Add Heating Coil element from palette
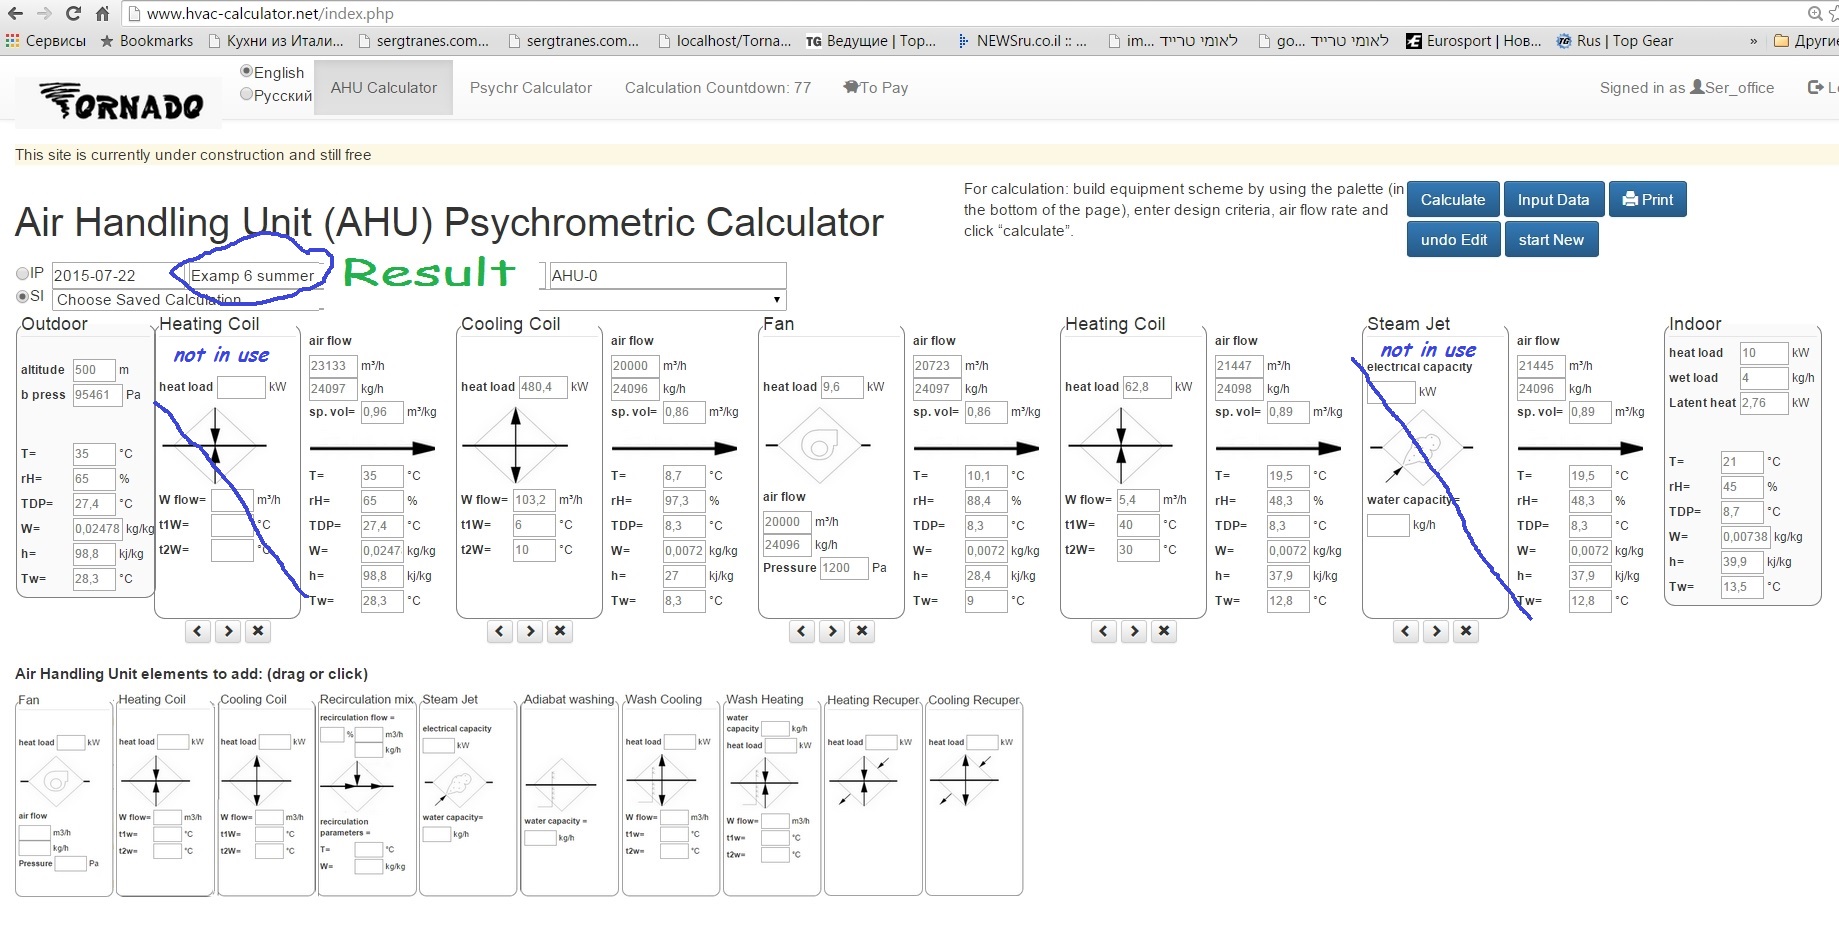Image resolution: width=1839 pixels, height=925 pixels. click(165, 795)
